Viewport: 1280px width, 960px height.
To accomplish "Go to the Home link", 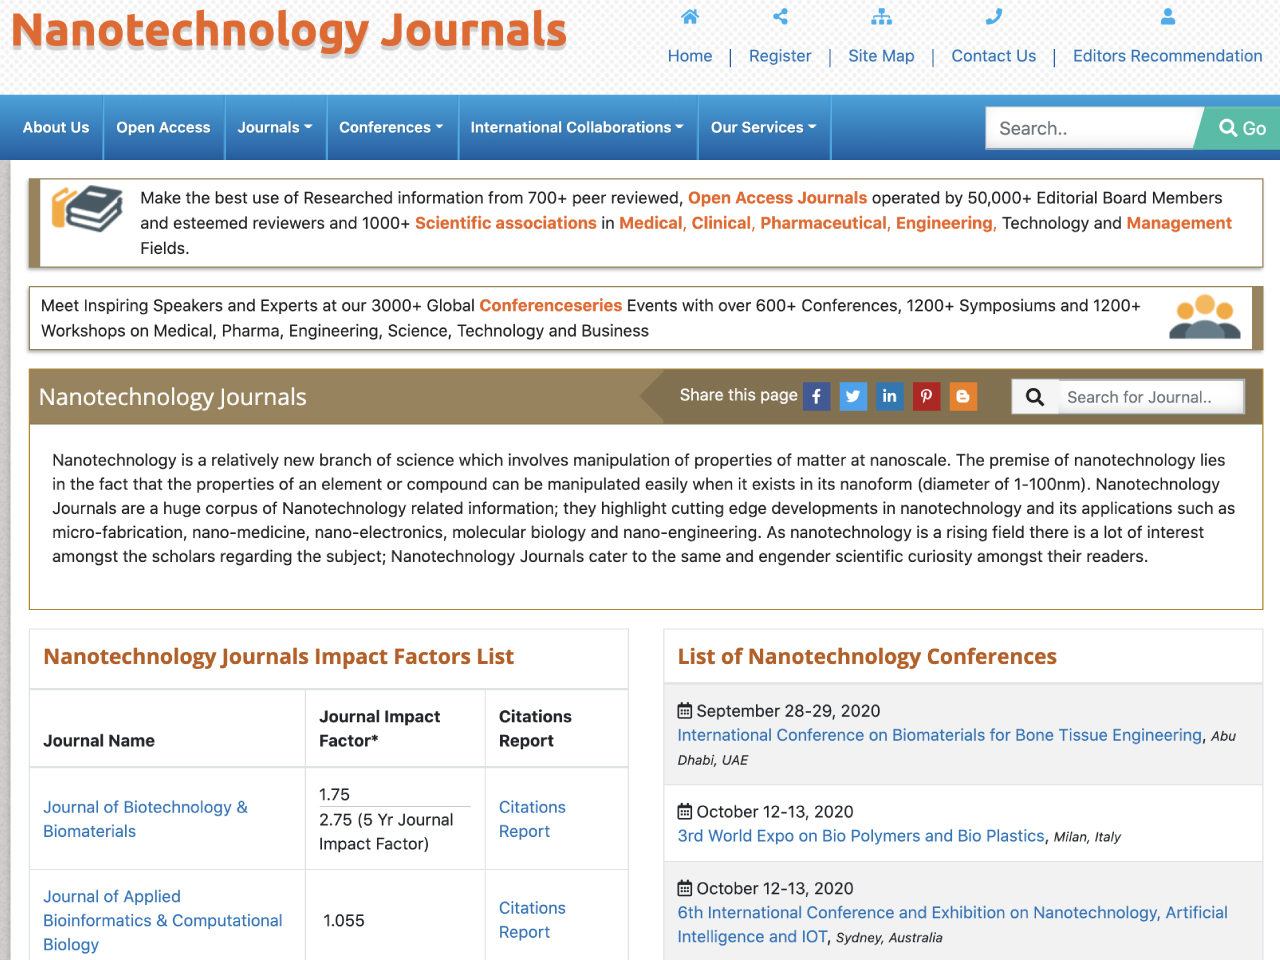I will 690,56.
